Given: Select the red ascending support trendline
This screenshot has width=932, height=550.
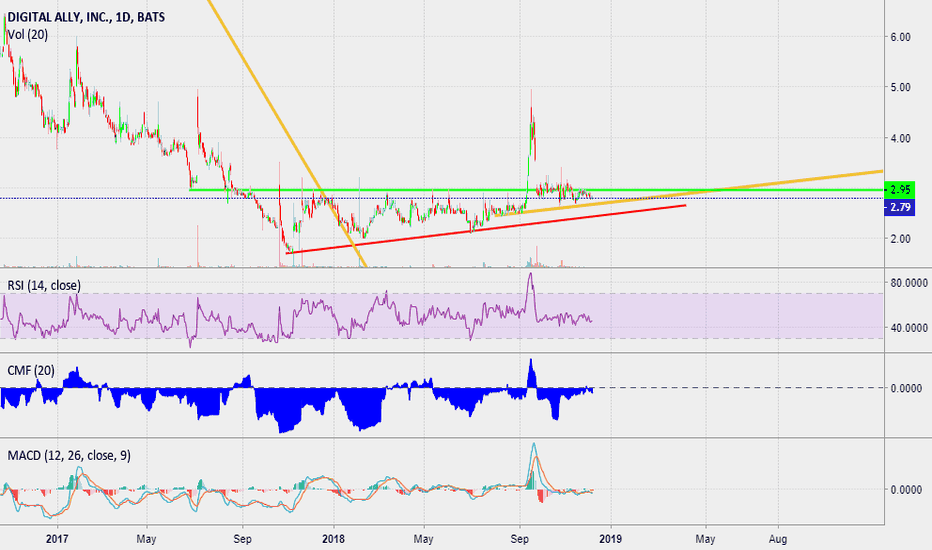Looking at the screenshot, I should point(486,230).
